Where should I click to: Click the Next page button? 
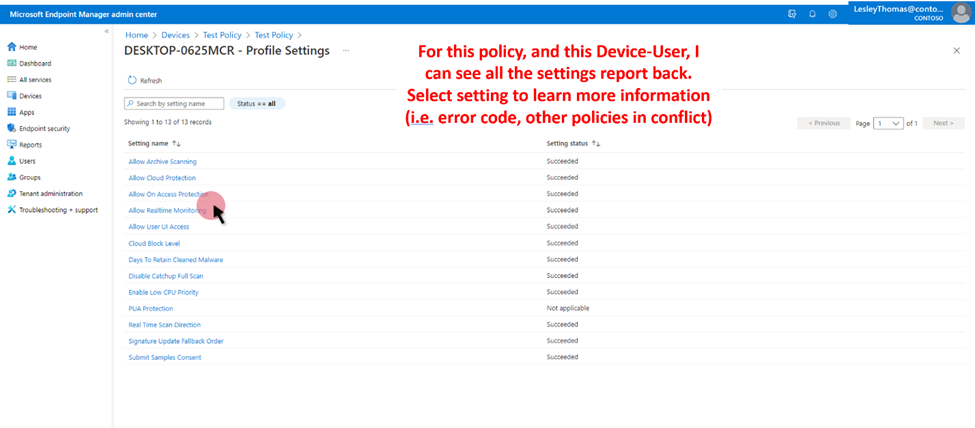tap(943, 123)
